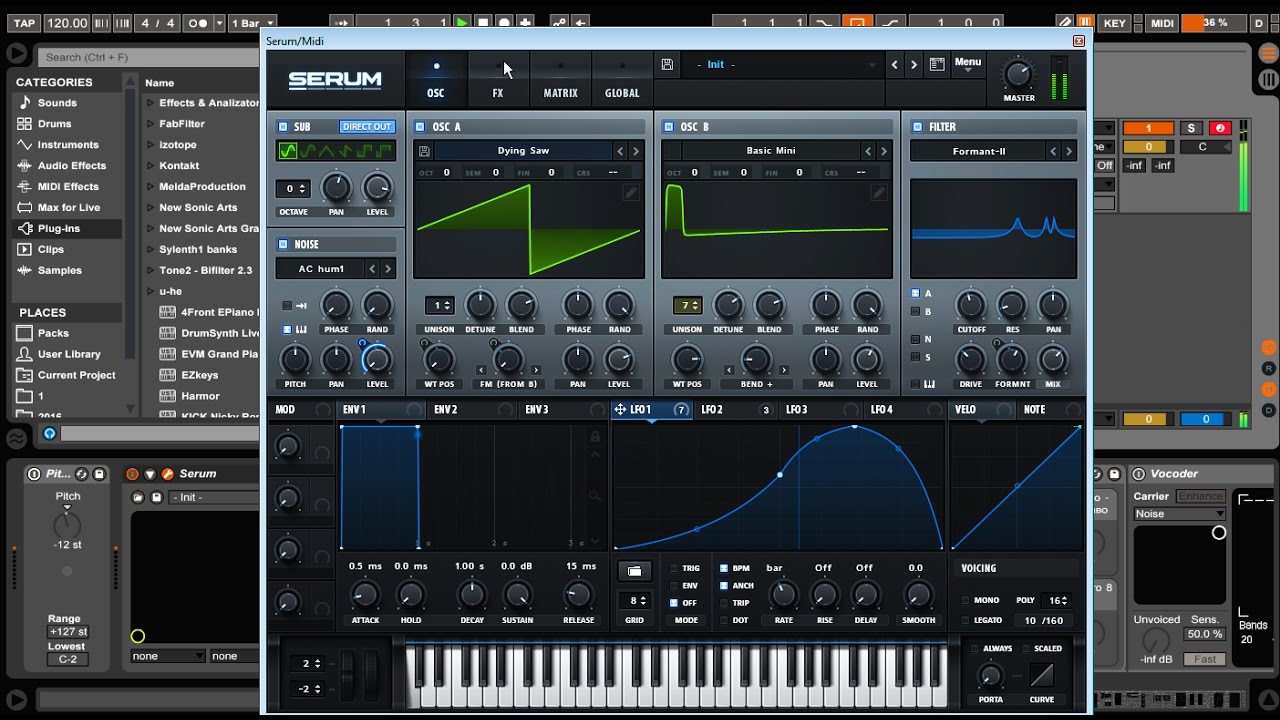
Task: Click Record button in Ableton transport
Action: coord(505,22)
